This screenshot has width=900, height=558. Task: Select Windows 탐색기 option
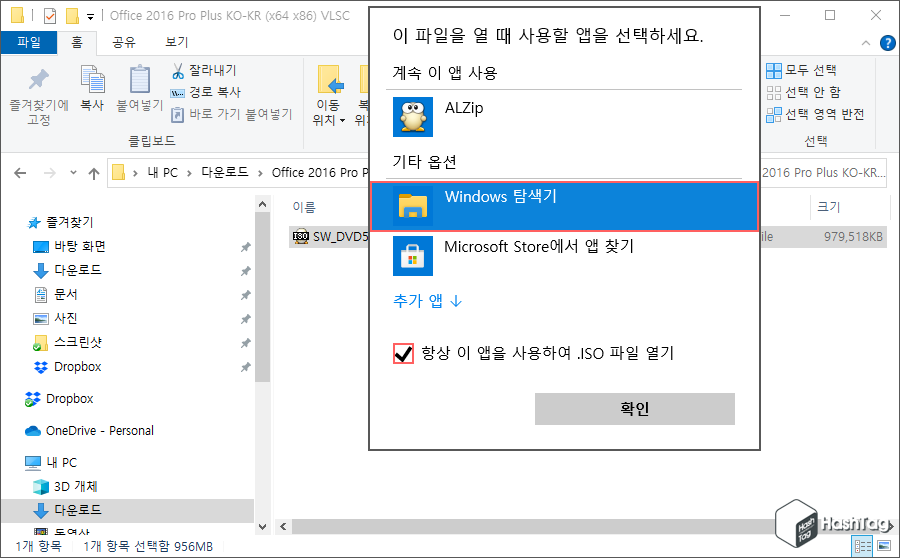point(565,207)
